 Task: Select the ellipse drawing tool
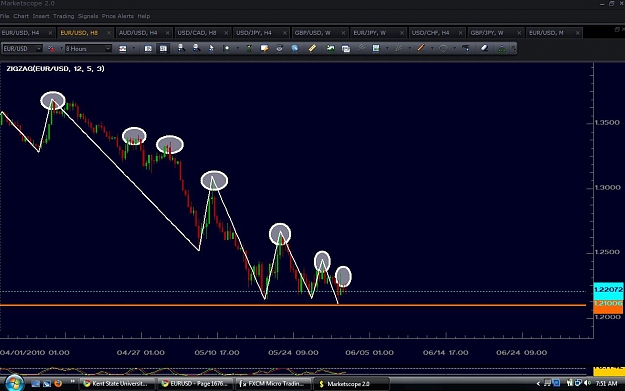tap(443, 48)
